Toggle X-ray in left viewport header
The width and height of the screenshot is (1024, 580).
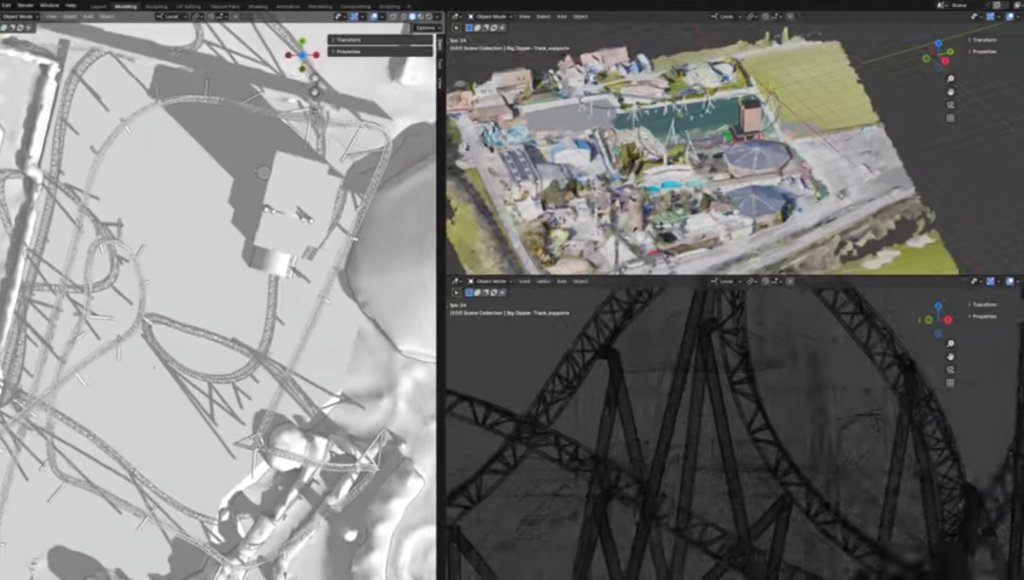pos(391,17)
